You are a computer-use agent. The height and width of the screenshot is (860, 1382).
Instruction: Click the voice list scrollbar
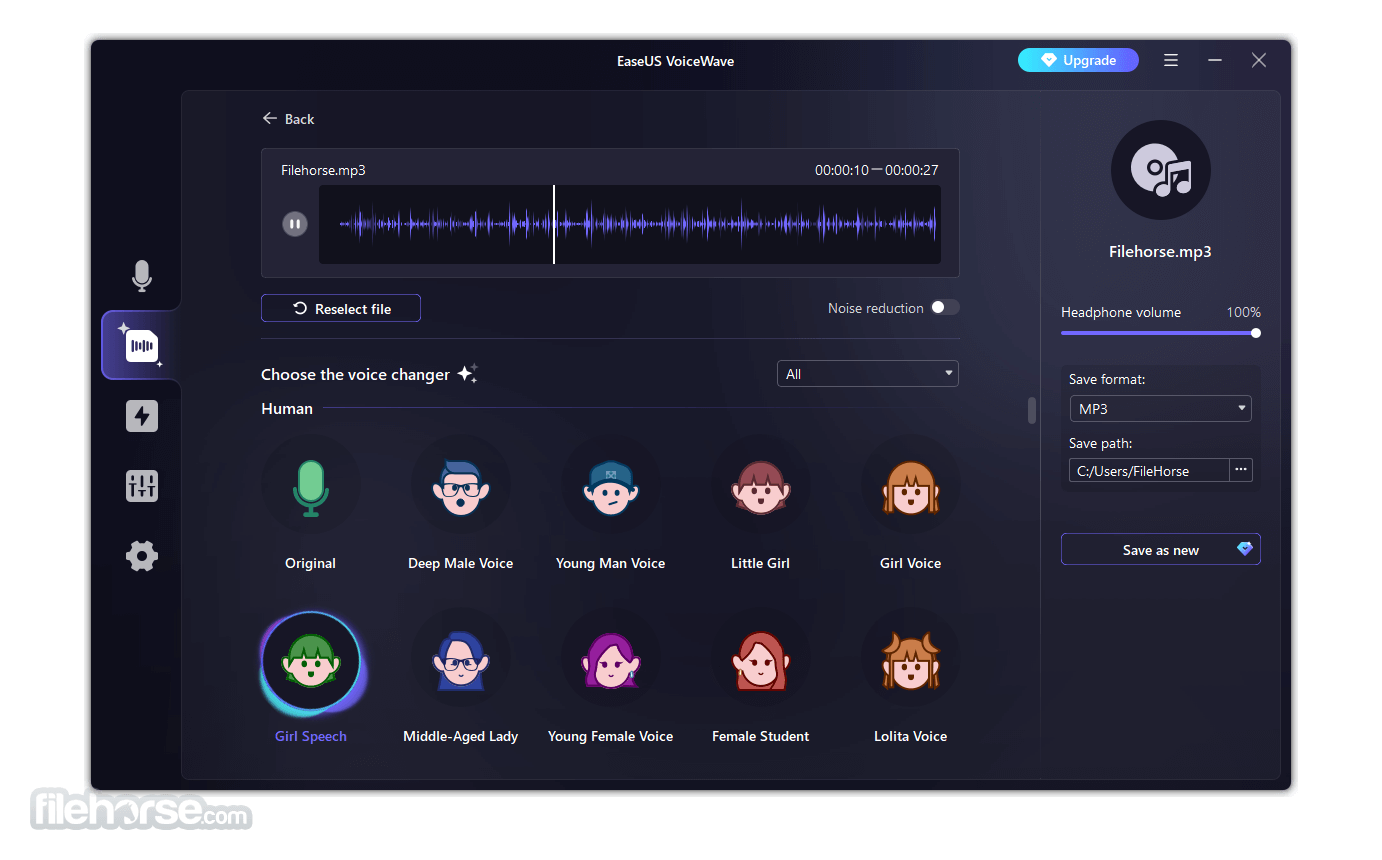pos(1032,410)
